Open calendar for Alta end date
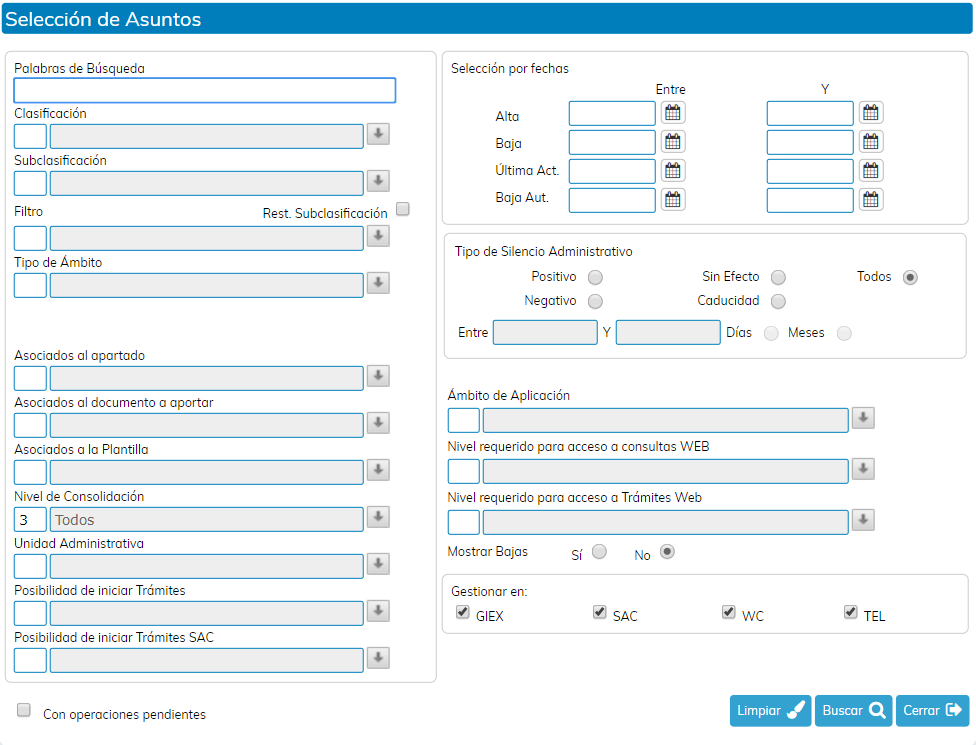 click(x=871, y=113)
